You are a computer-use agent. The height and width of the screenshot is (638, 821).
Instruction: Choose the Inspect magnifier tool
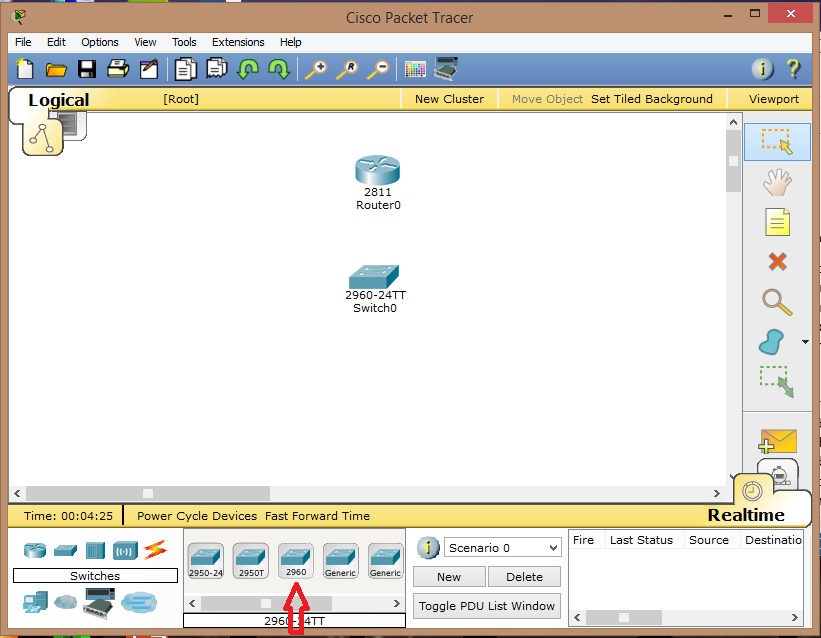(x=777, y=302)
